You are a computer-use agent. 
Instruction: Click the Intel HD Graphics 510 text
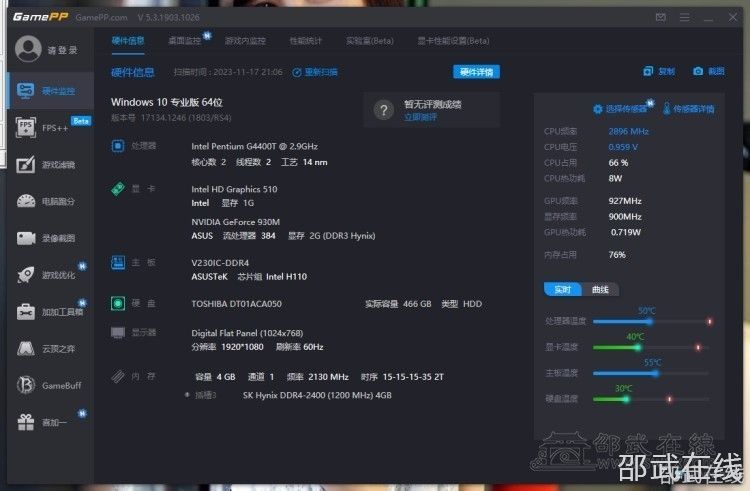[x=234, y=189]
